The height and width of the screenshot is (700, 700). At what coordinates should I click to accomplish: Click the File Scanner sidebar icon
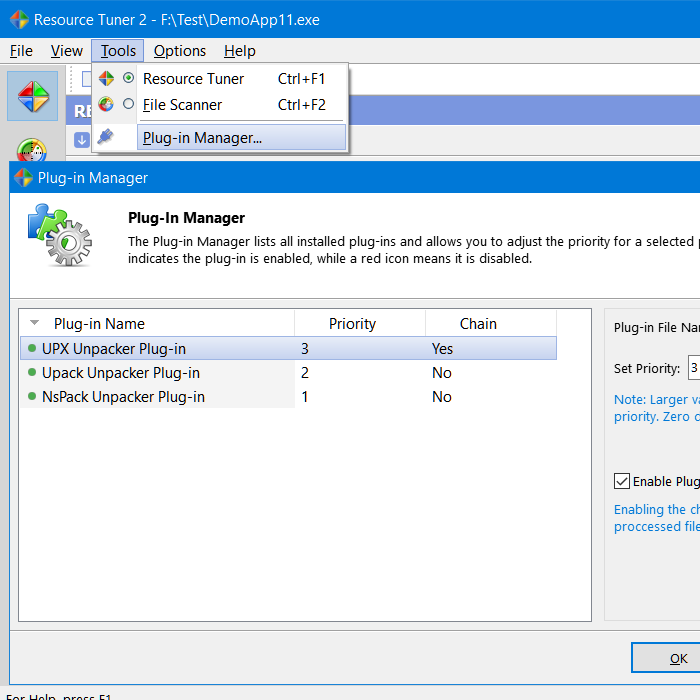coord(32,150)
